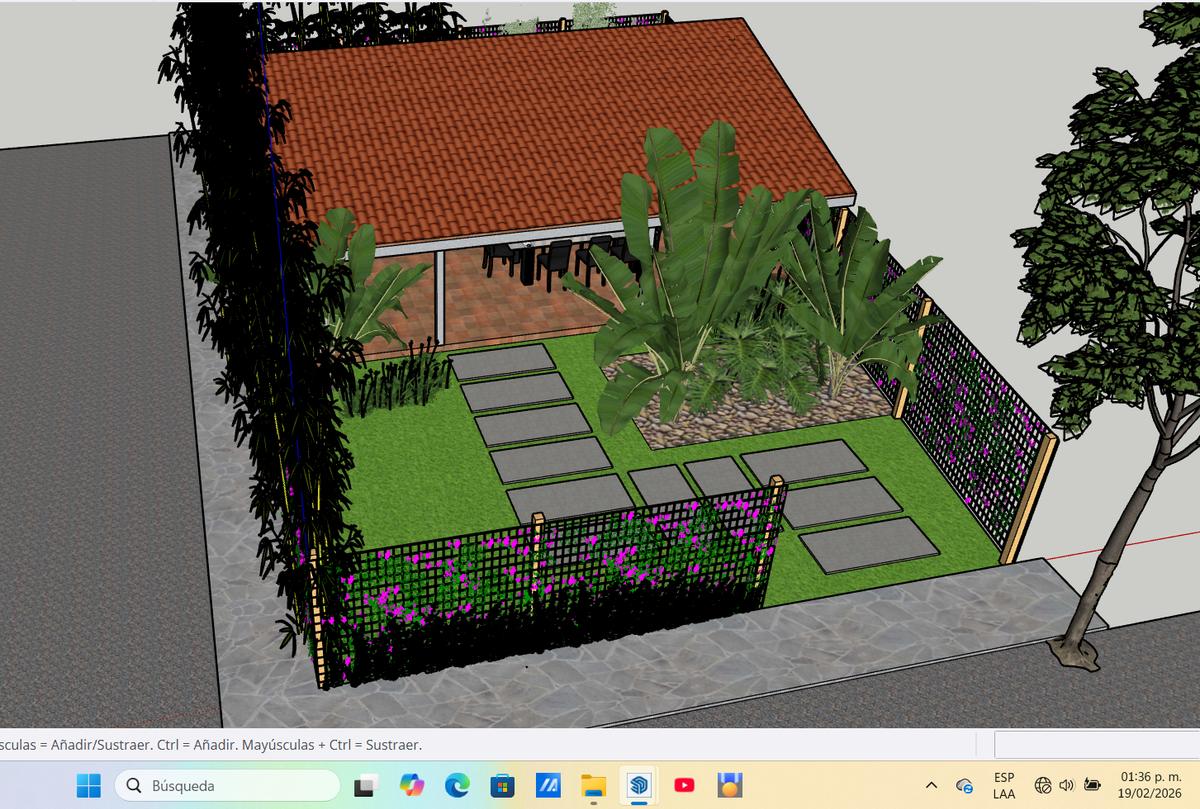The width and height of the screenshot is (1200, 809).
Task: Click the cloud sync tray icon
Action: (965, 786)
